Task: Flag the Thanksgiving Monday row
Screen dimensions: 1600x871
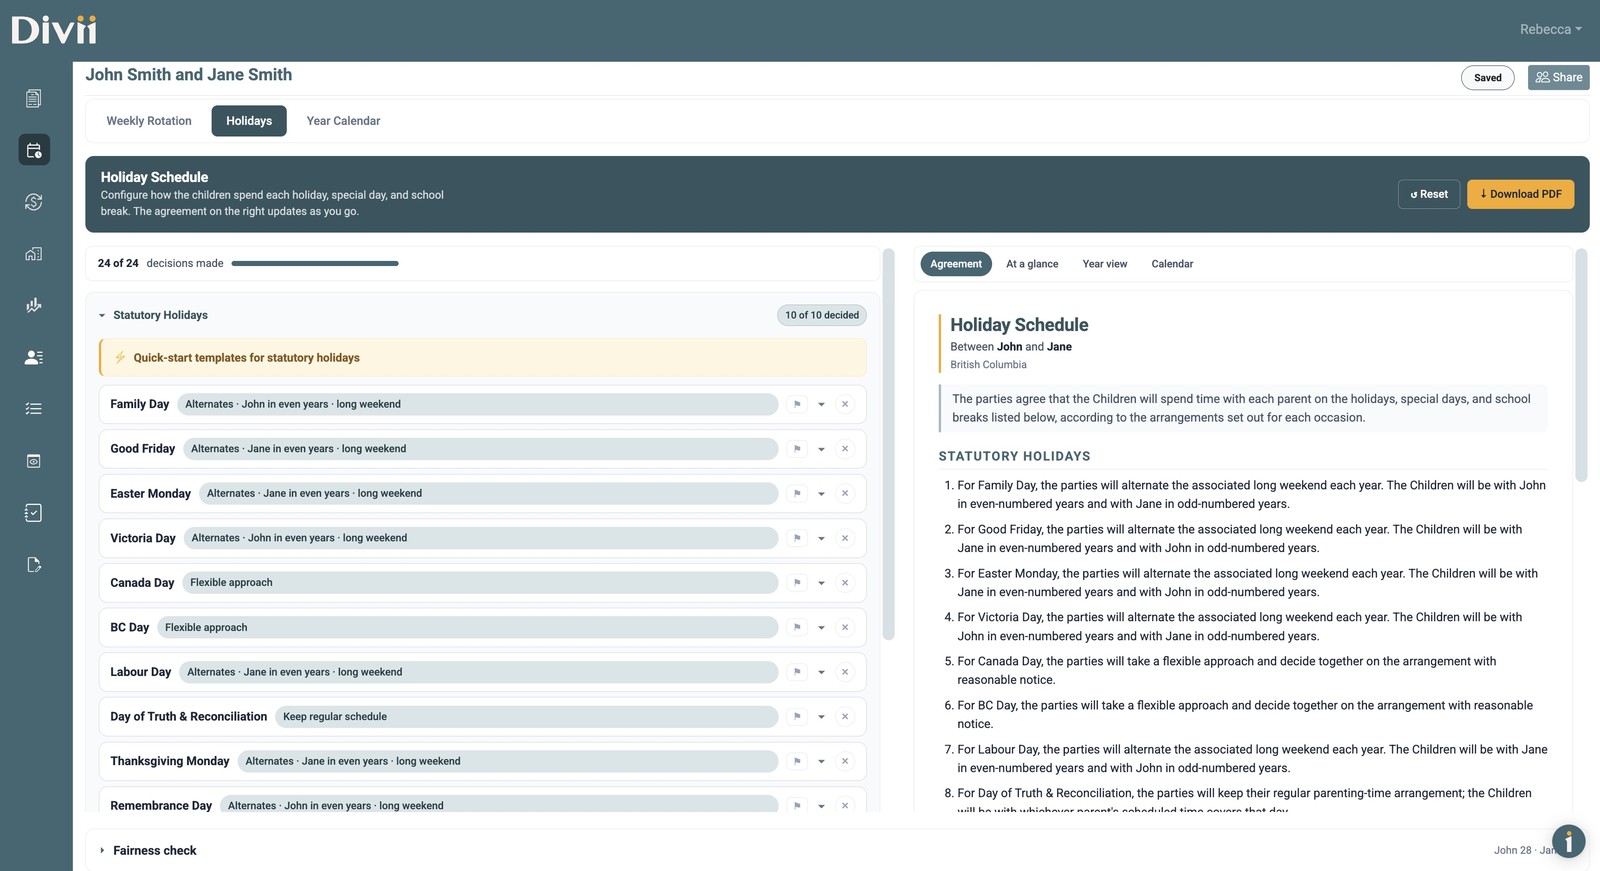Action: click(x=797, y=761)
